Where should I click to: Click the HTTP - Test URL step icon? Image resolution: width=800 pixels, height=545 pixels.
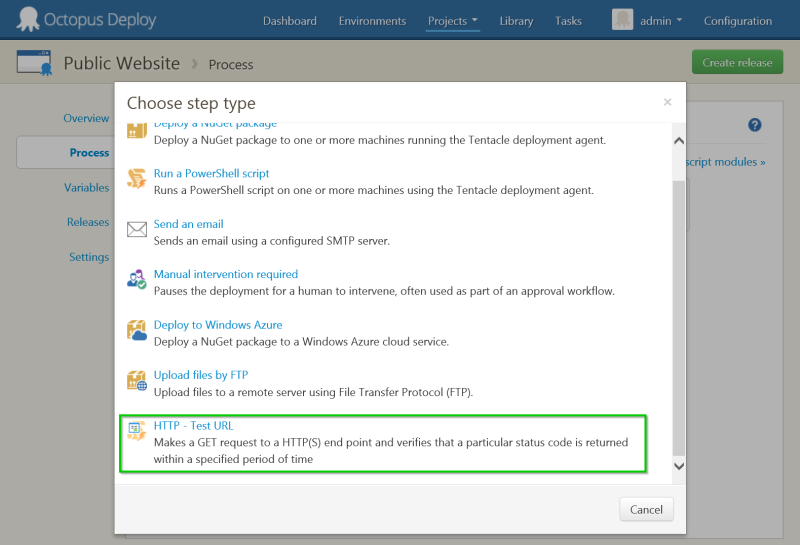[x=137, y=431]
